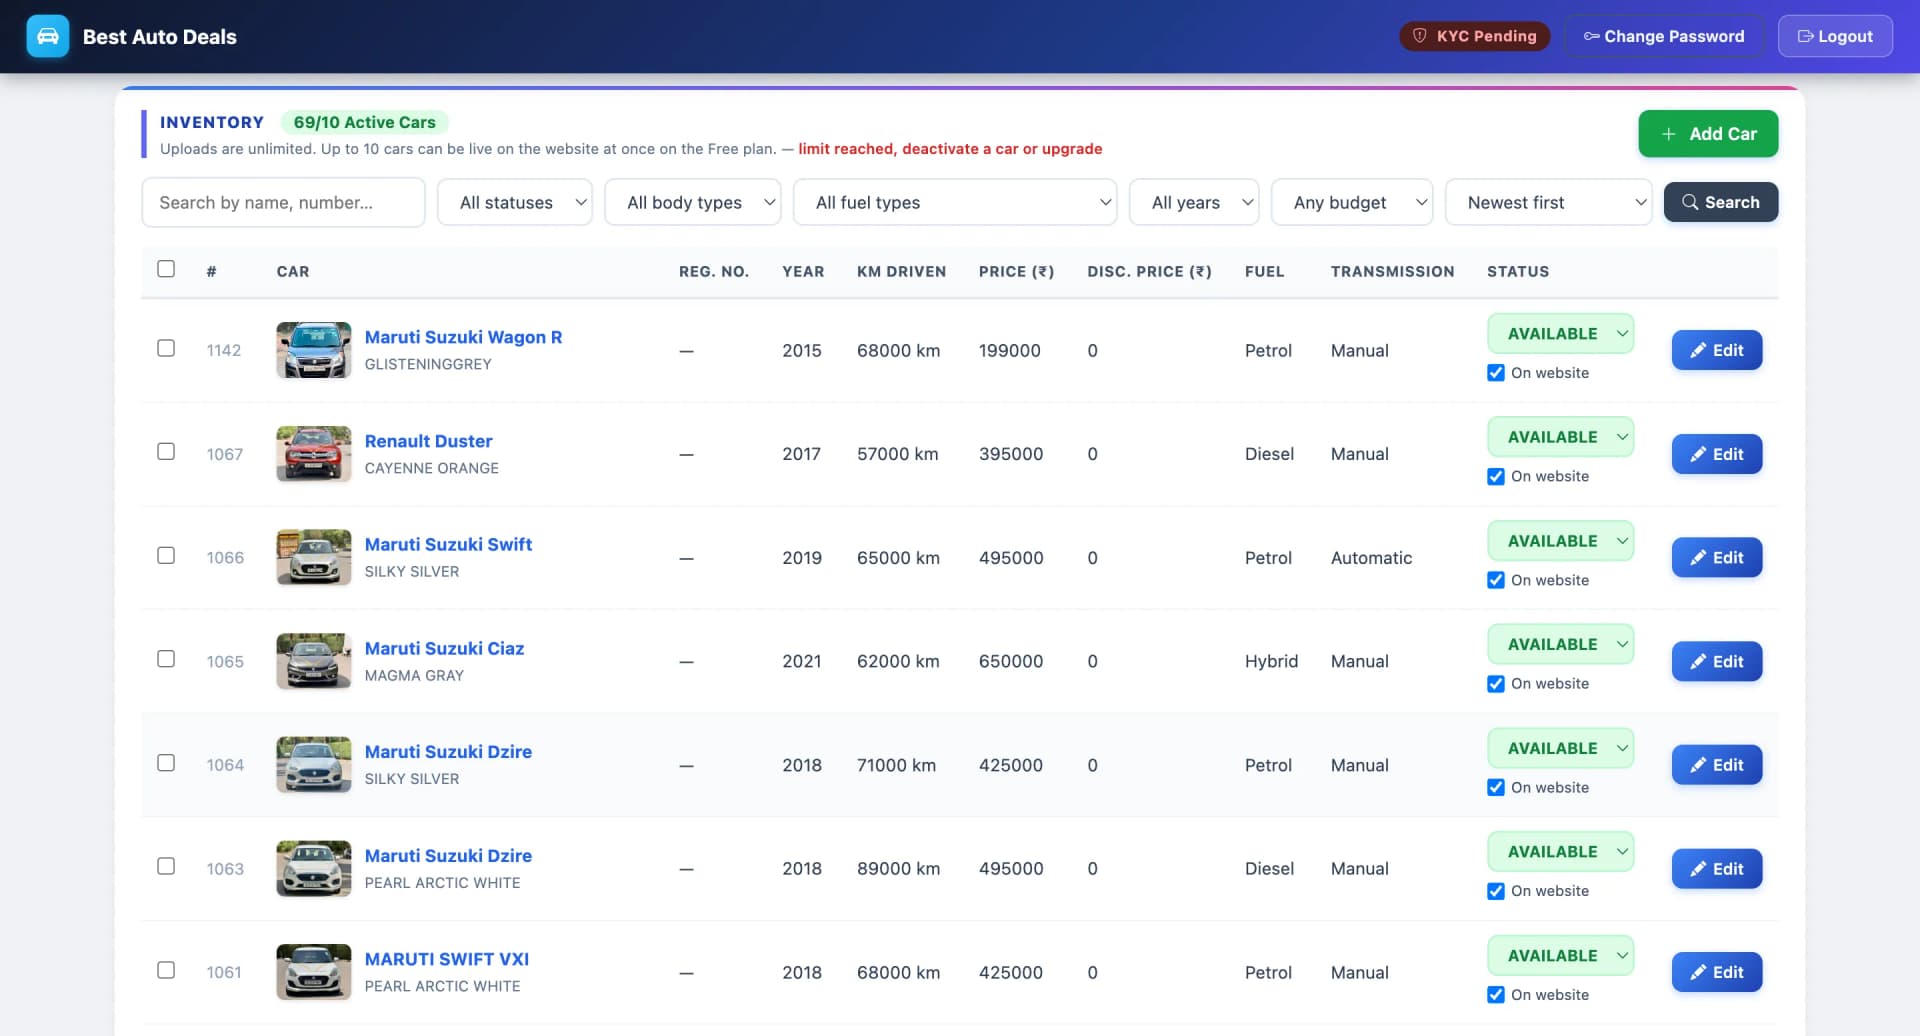Toggle On website for car 1063 Dzire
The image size is (1920, 1036).
tap(1496, 891)
